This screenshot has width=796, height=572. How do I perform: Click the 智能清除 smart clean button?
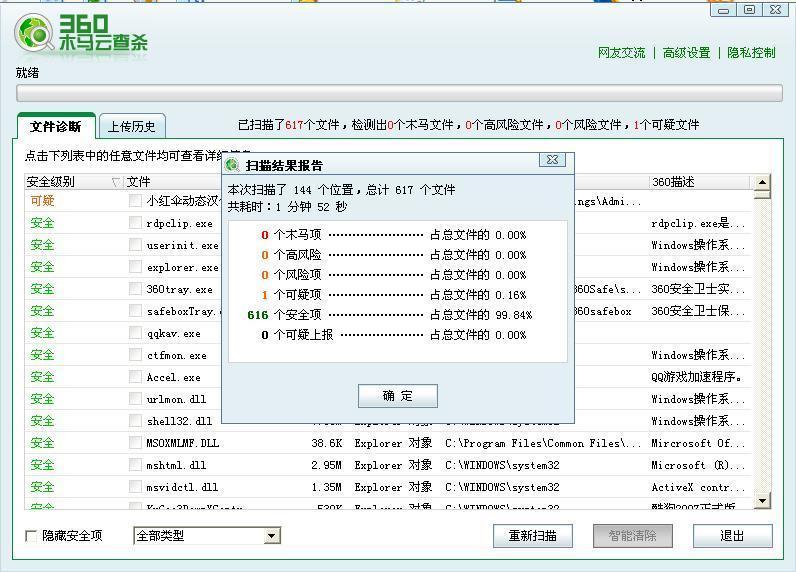pyautogui.click(x=633, y=535)
